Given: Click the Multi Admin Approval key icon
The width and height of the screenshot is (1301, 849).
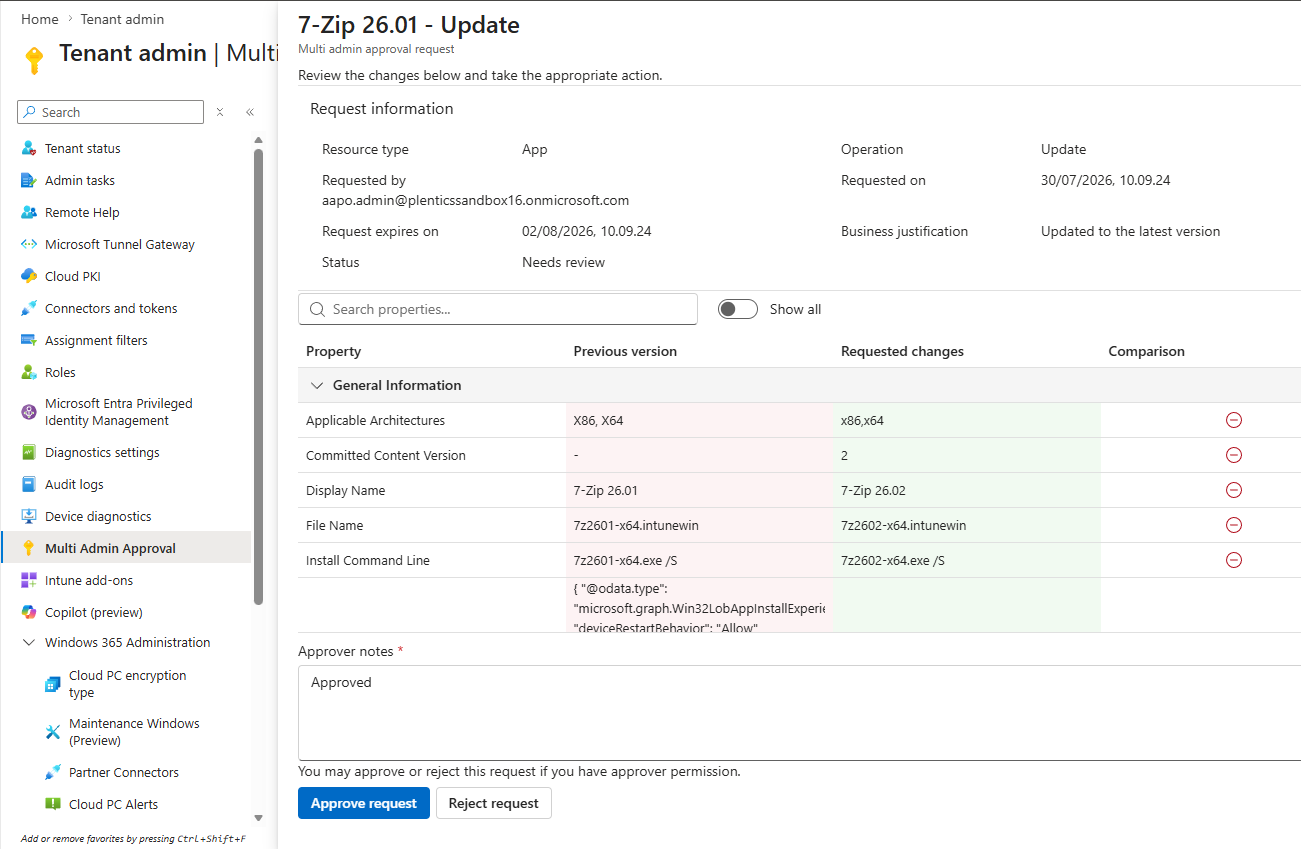Looking at the screenshot, I should (29, 548).
